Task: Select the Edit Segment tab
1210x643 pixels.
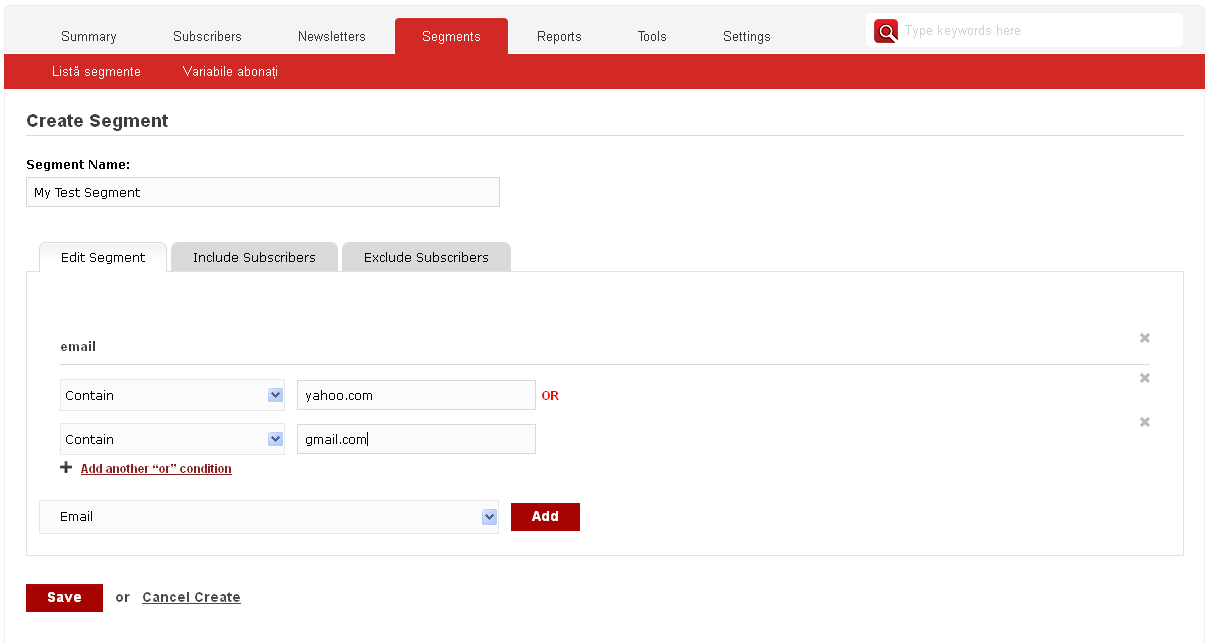Action: pyautogui.click(x=103, y=257)
